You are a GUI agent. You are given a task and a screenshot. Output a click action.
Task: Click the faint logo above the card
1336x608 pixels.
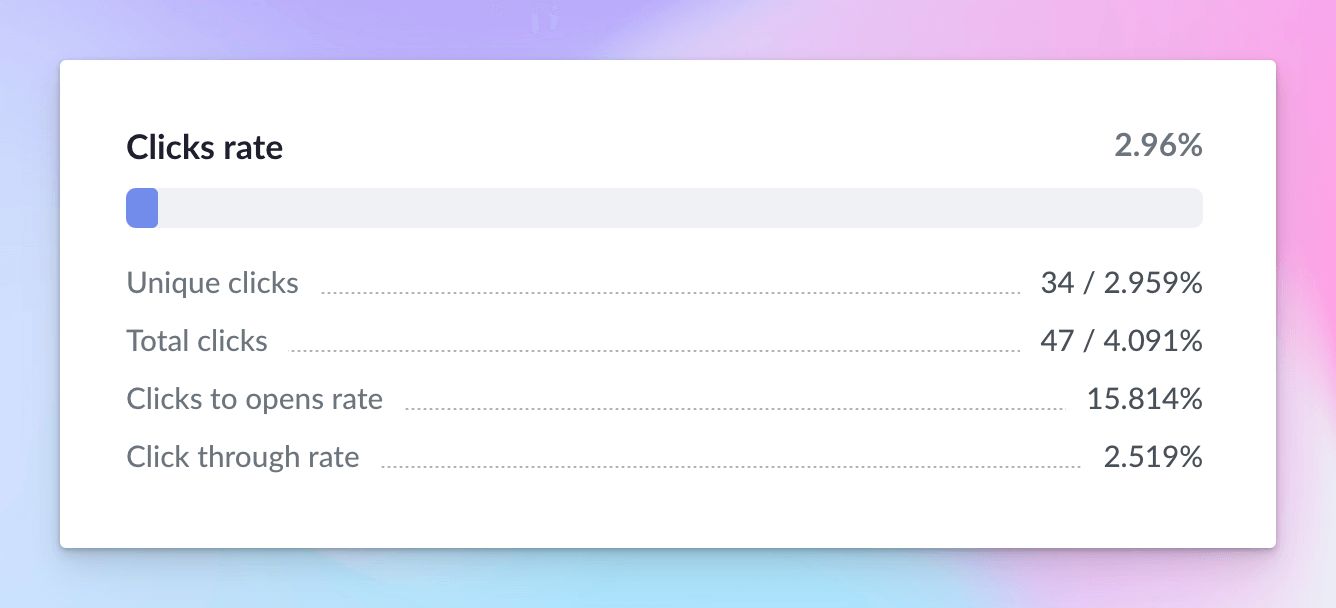point(545,20)
